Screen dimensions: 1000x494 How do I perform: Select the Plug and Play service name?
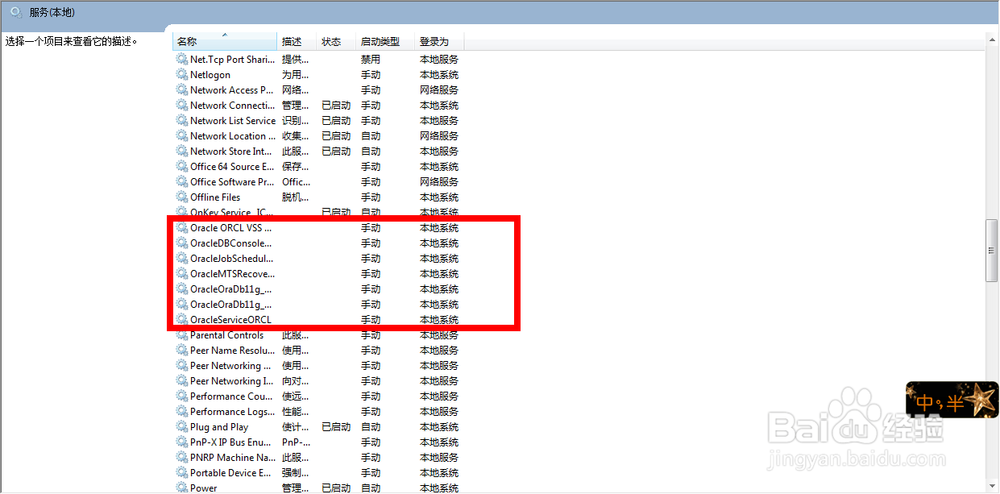pos(219,426)
